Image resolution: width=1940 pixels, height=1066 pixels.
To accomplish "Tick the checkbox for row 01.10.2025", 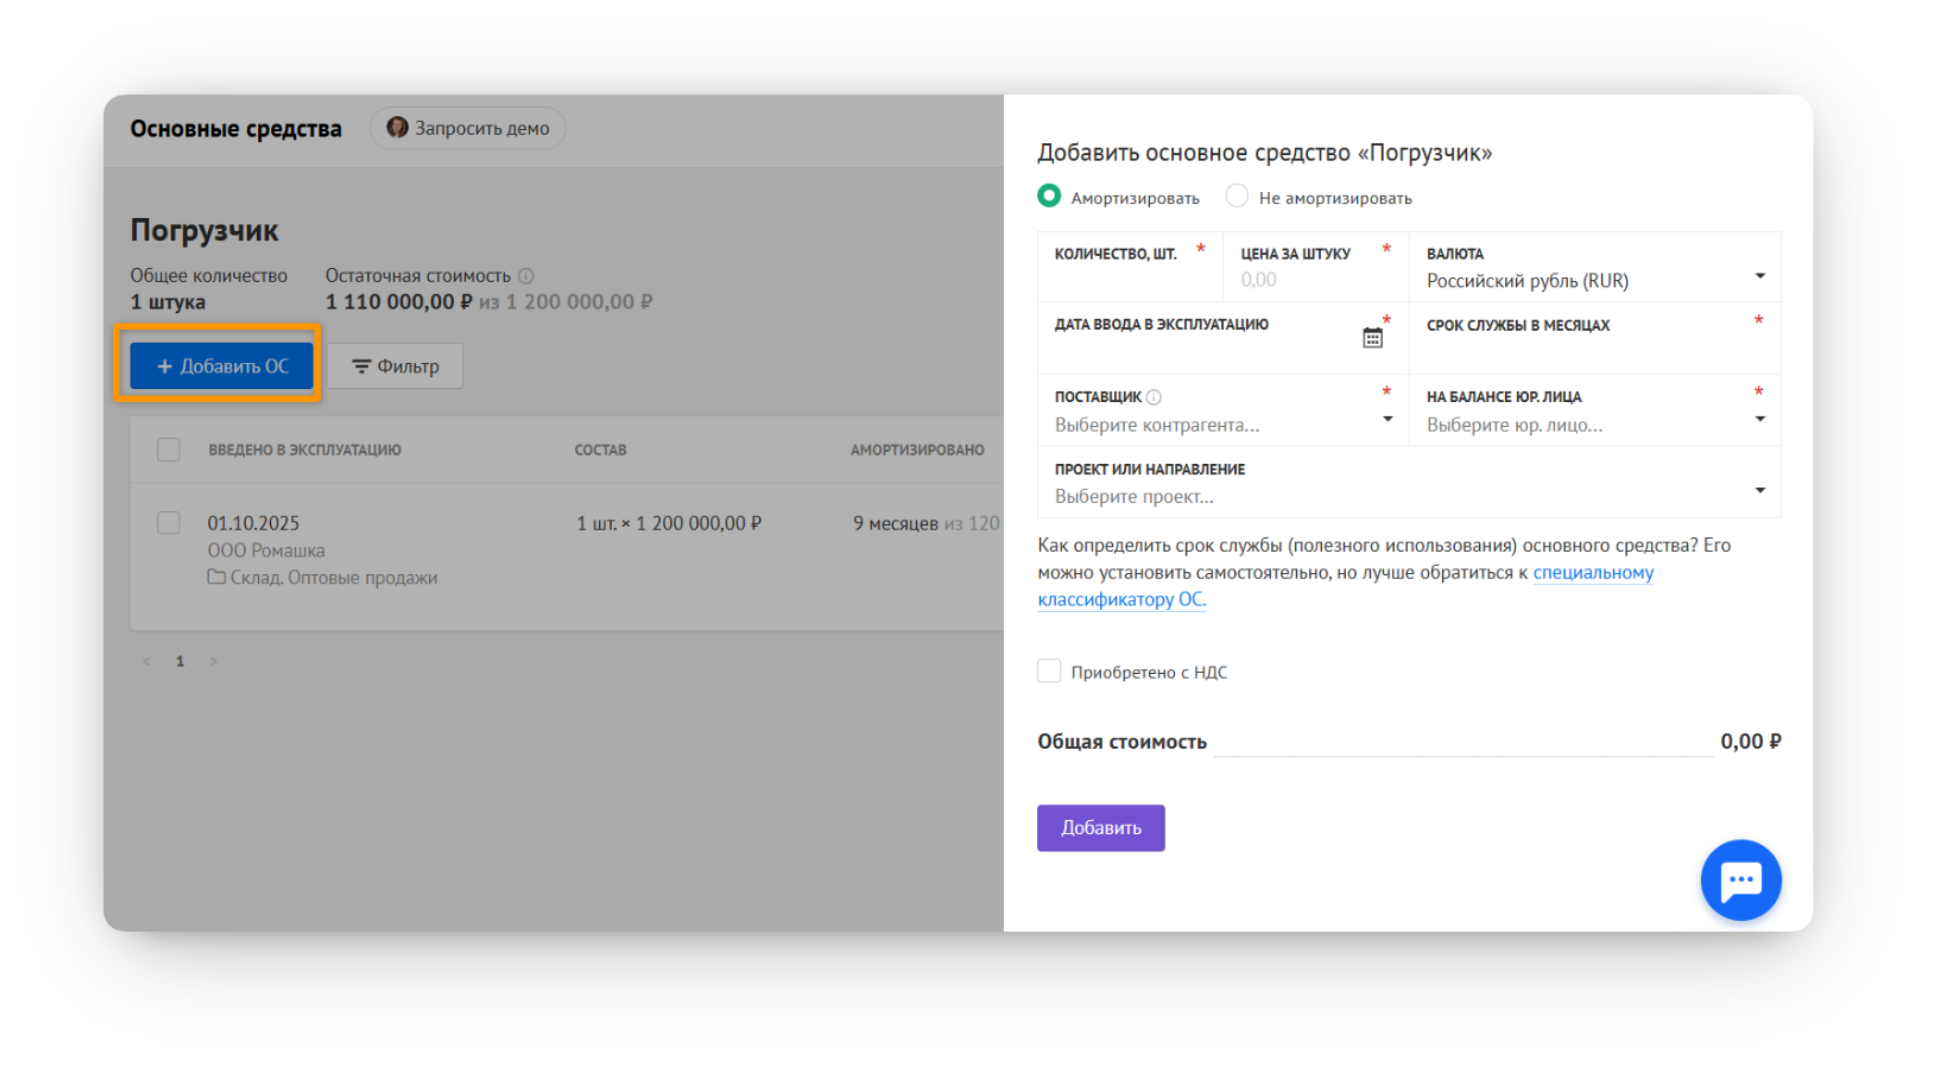I will (169, 523).
